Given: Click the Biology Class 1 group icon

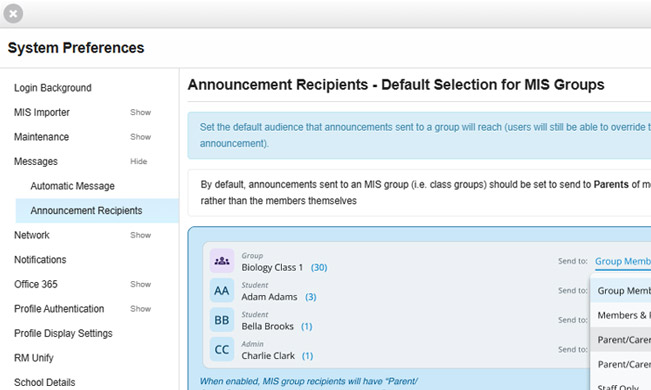Looking at the screenshot, I should pos(222,261).
